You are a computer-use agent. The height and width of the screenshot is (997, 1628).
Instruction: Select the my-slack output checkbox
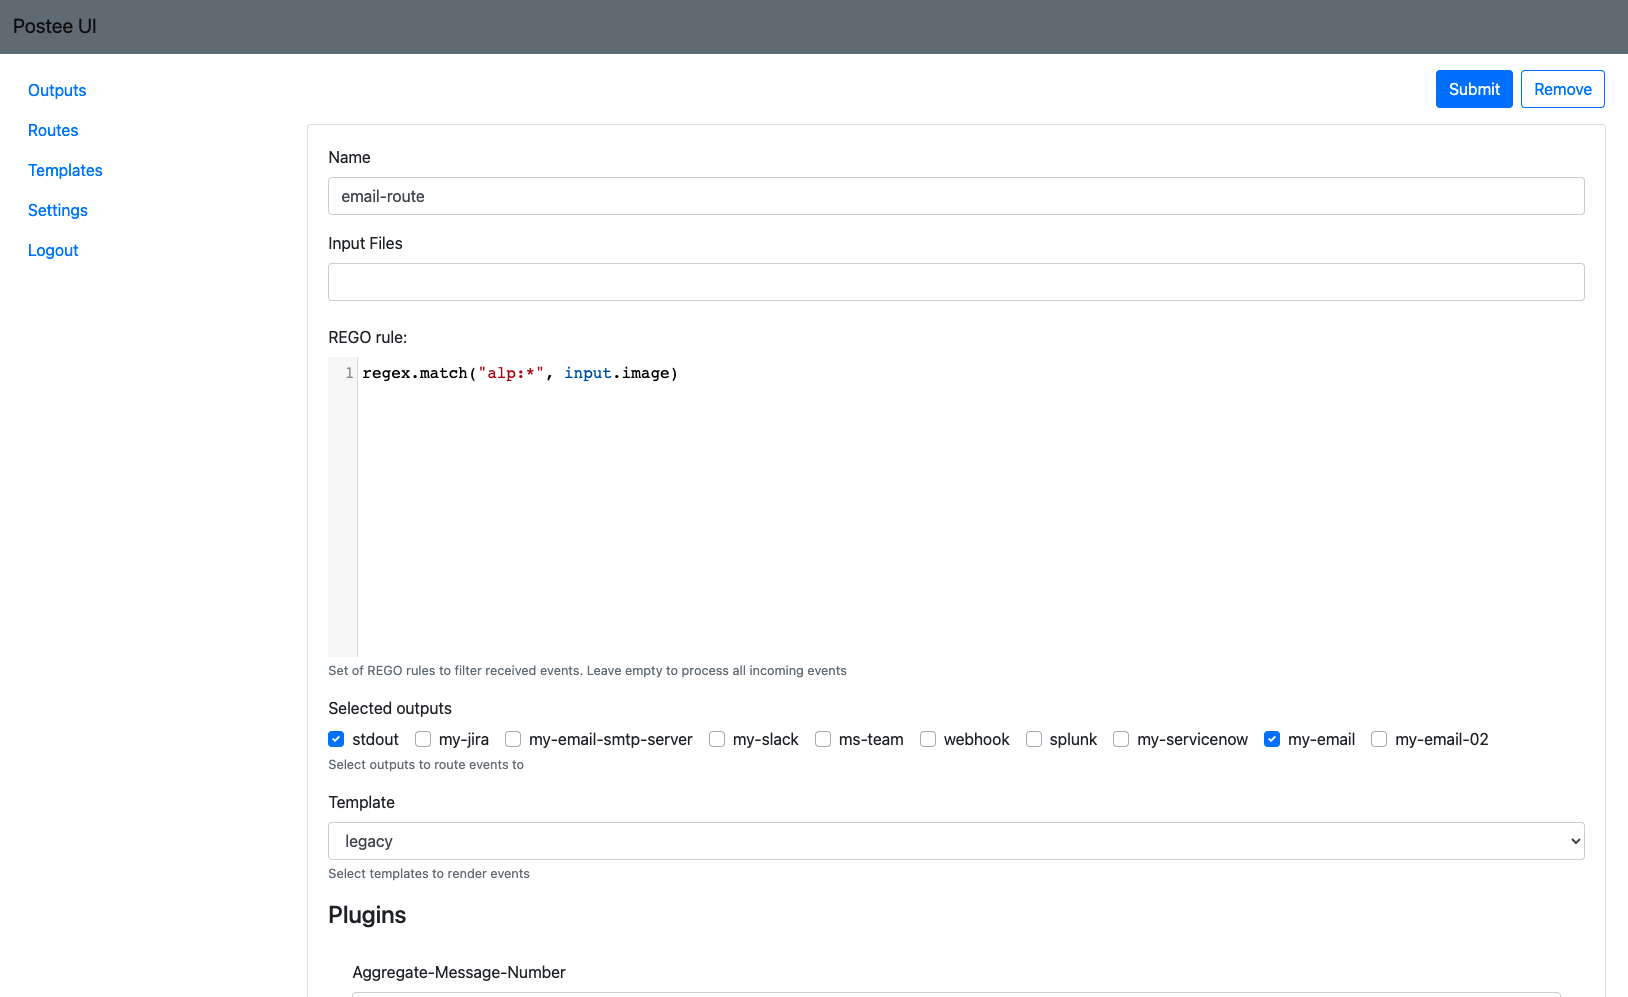[717, 739]
